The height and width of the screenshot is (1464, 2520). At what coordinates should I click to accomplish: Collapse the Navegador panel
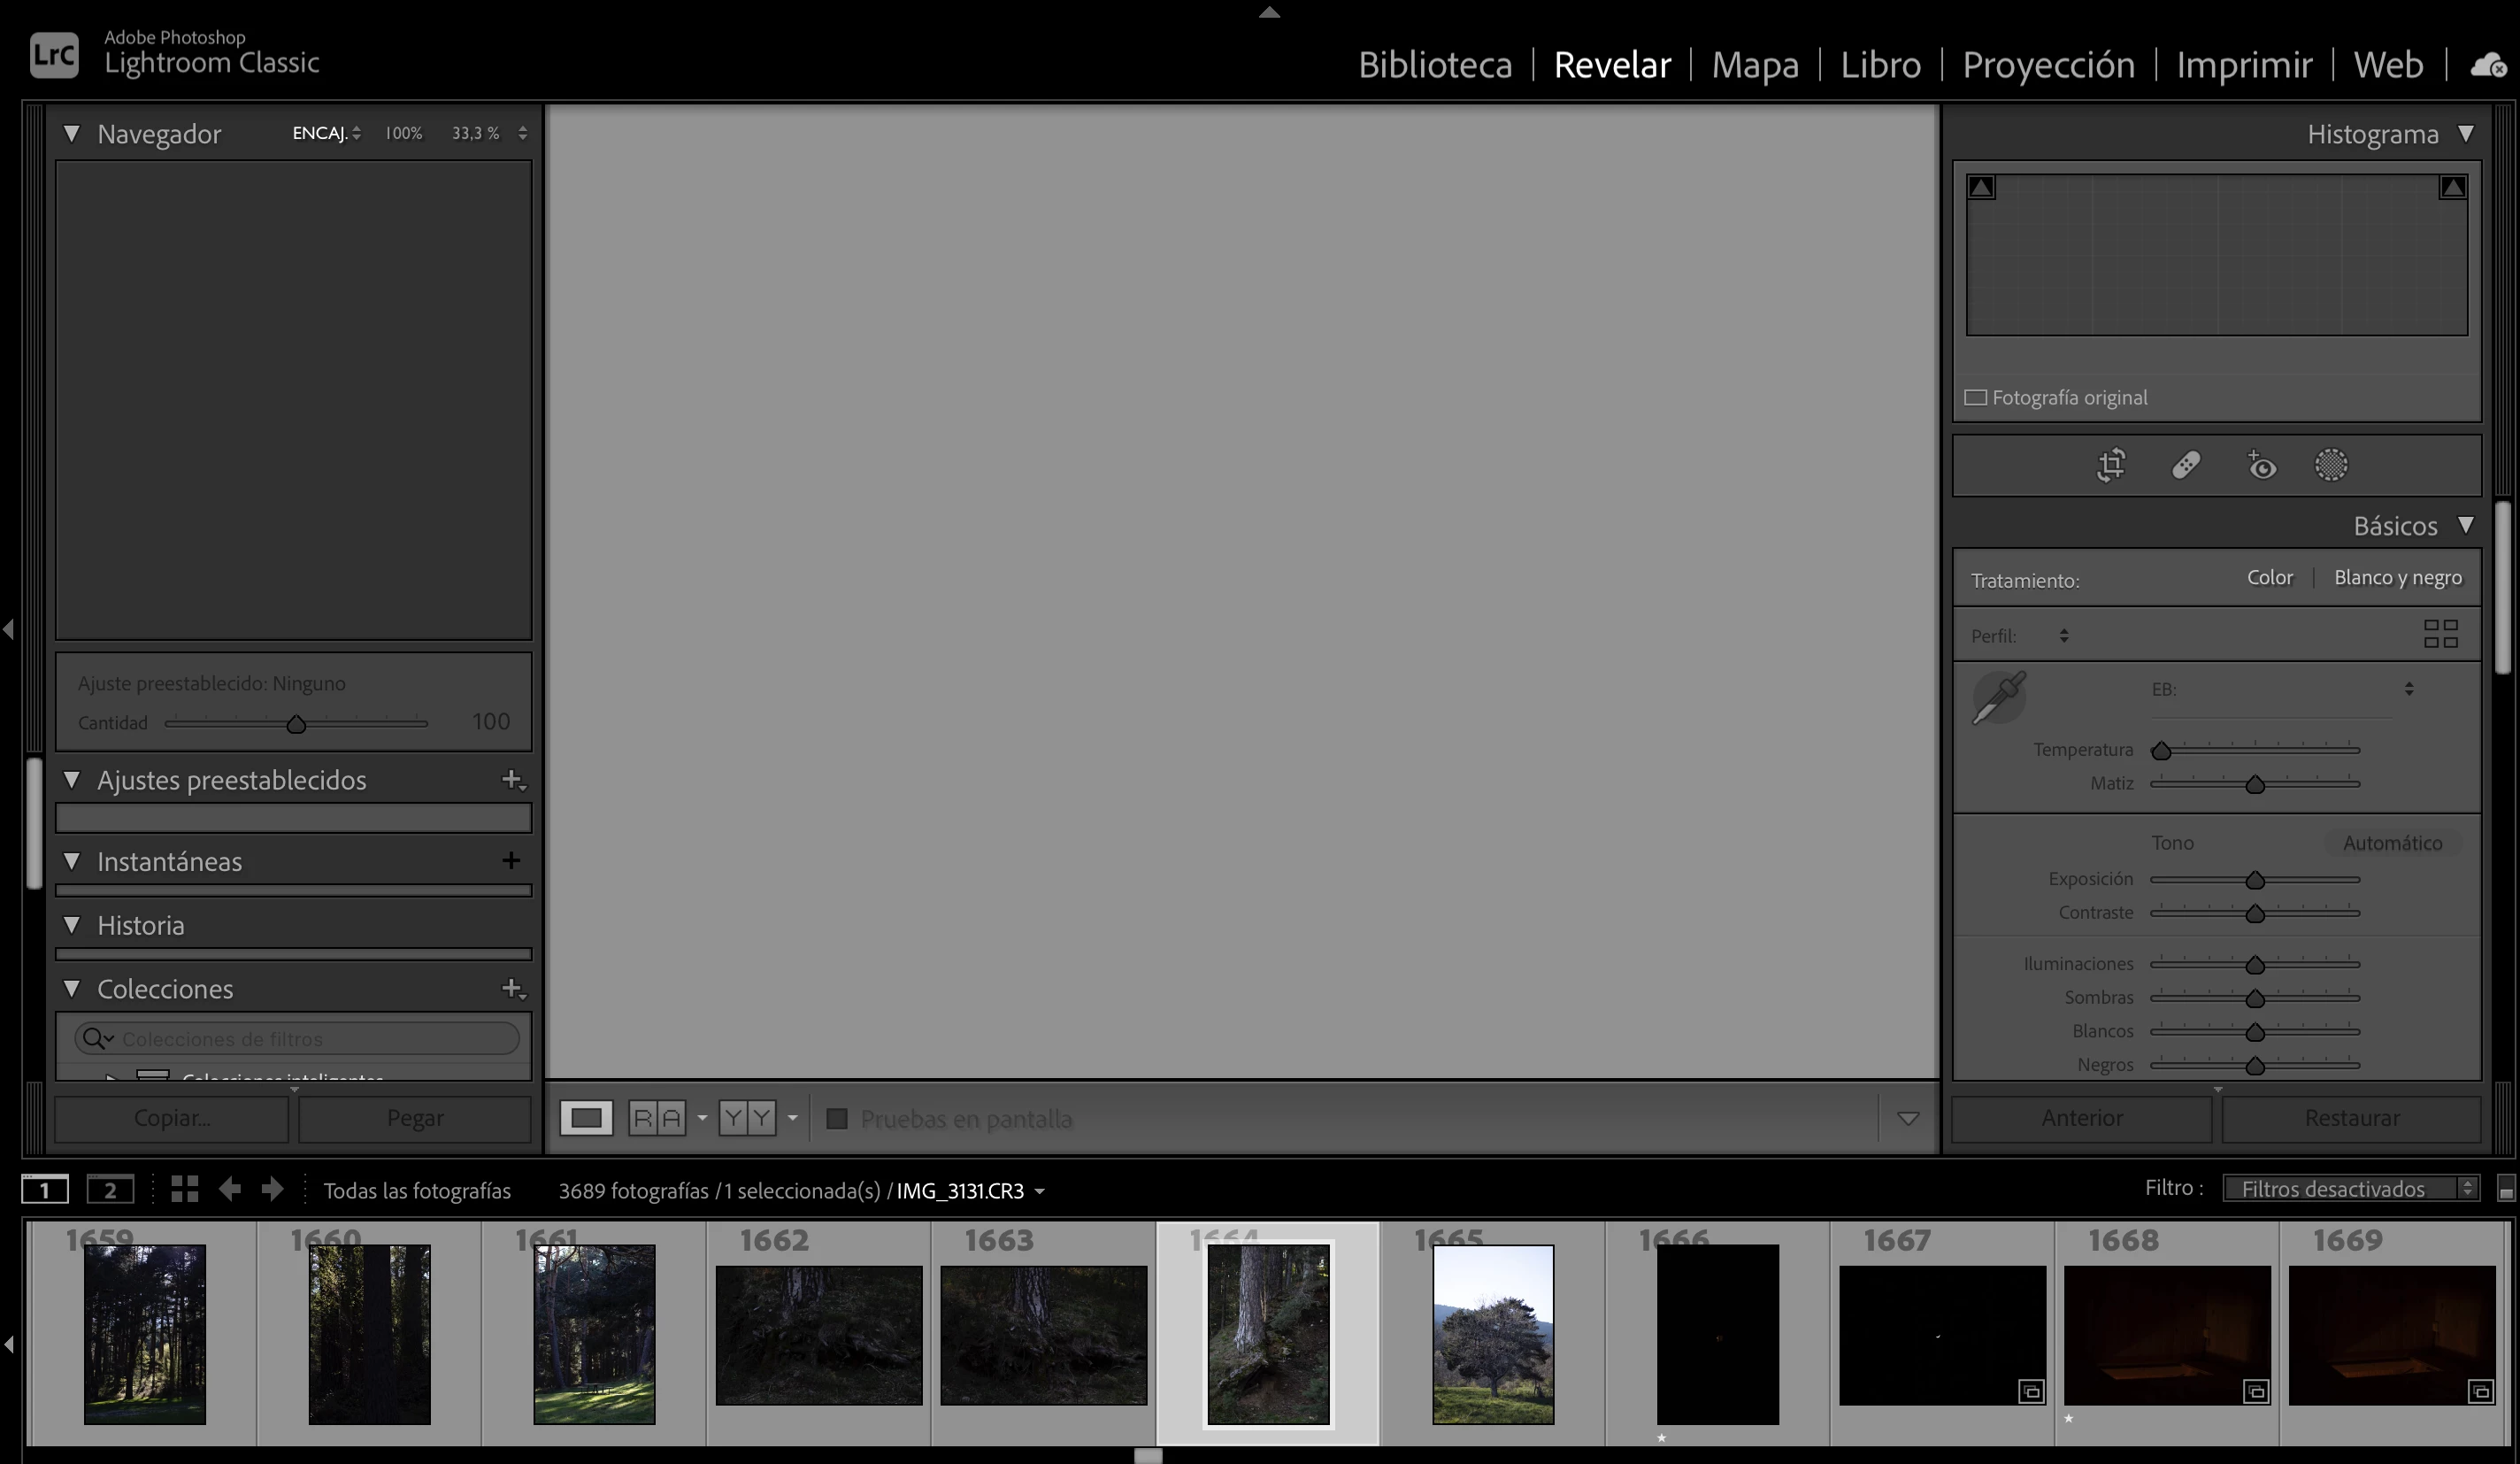coord(72,134)
